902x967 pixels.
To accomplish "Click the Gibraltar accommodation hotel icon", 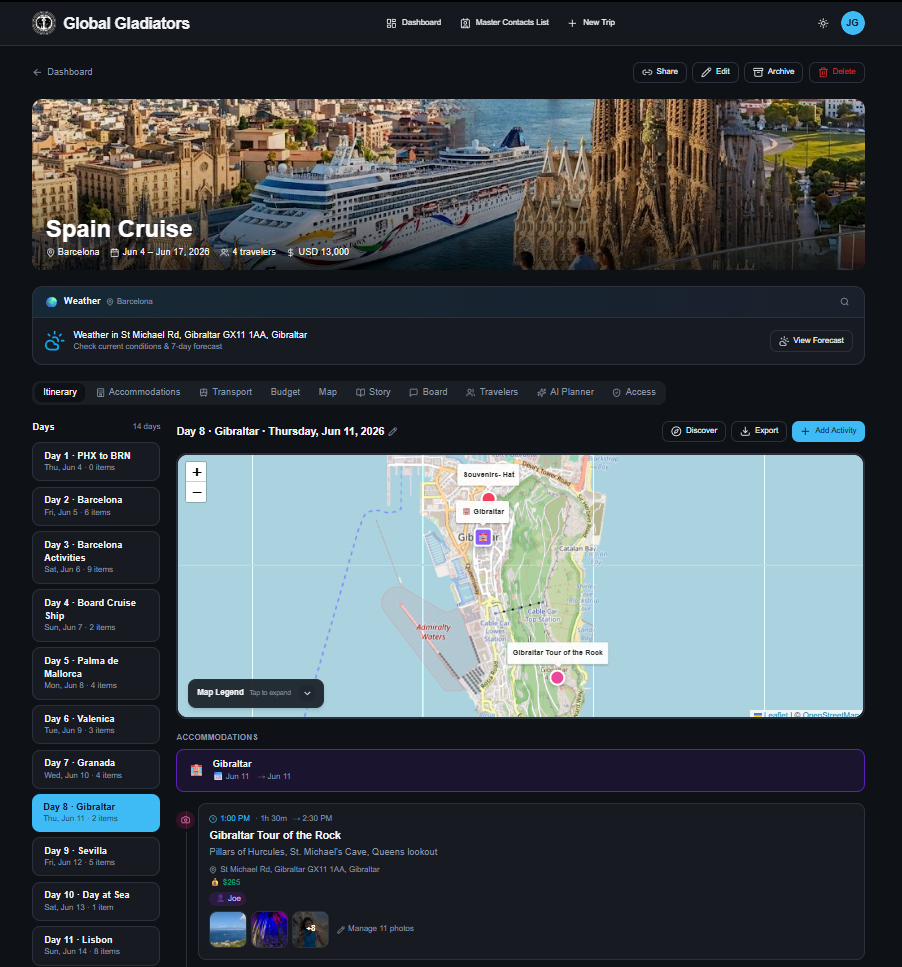I will point(196,770).
